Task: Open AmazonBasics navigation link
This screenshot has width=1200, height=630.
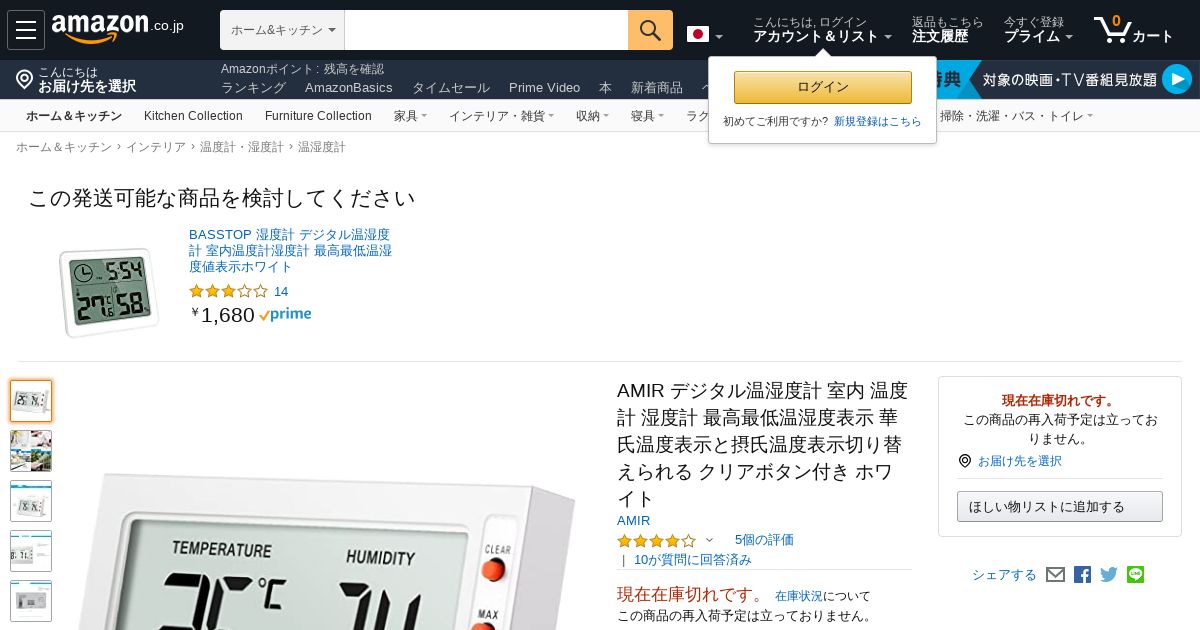Action: [x=349, y=87]
